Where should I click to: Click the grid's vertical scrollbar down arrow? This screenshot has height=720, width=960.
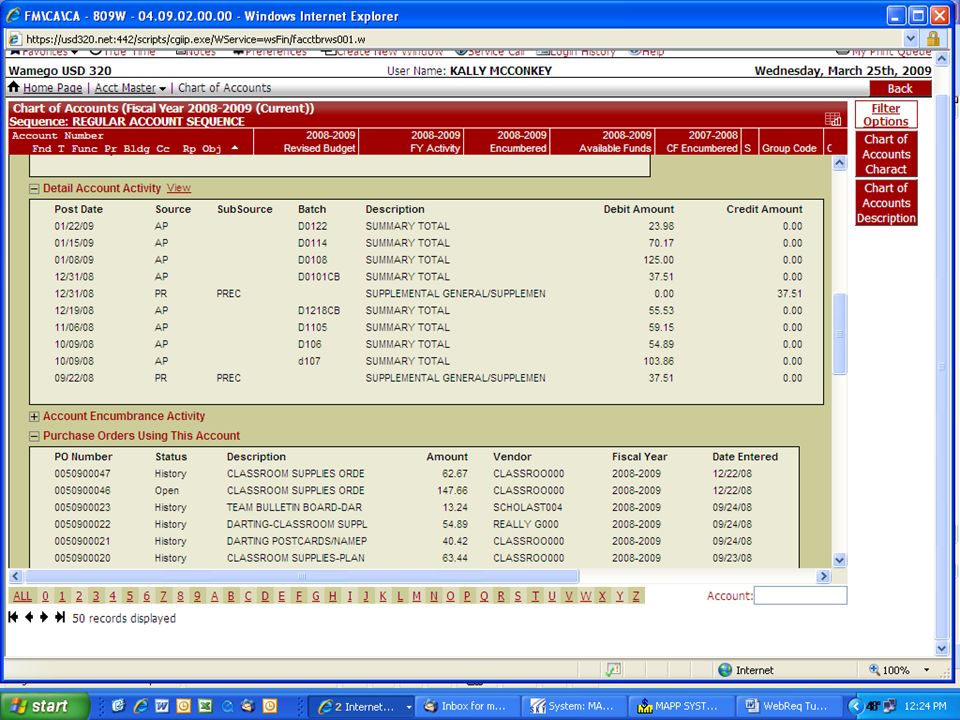[839, 560]
